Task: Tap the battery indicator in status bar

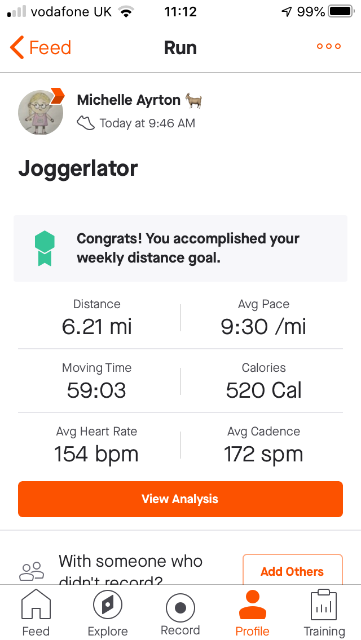Action: [341, 12]
